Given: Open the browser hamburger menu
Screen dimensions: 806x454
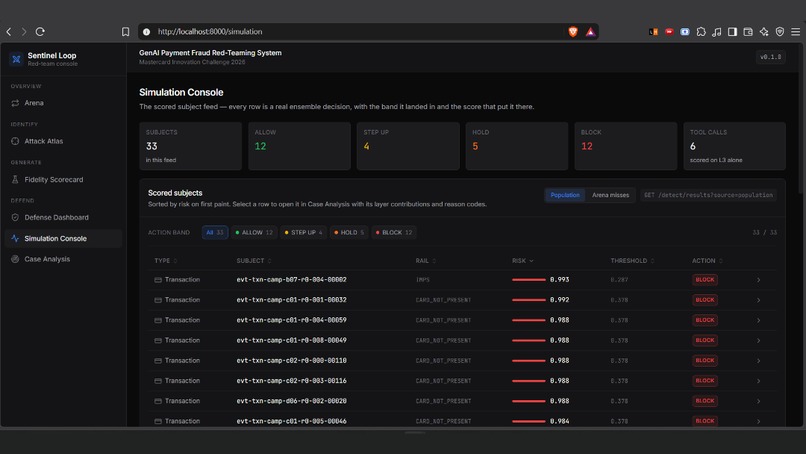Looking at the screenshot, I should [795, 32].
